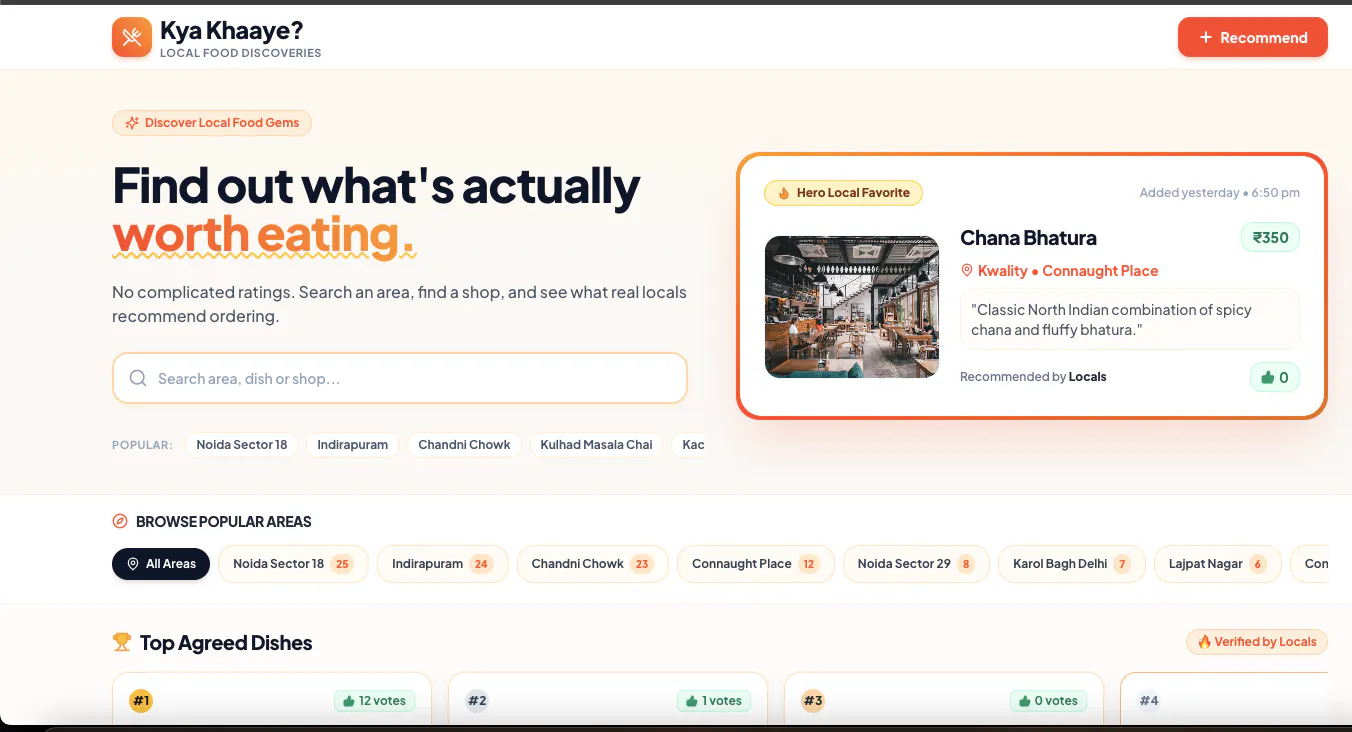Filter by Indirapuram area with 24 count
This screenshot has width=1352, height=732.
(x=443, y=564)
